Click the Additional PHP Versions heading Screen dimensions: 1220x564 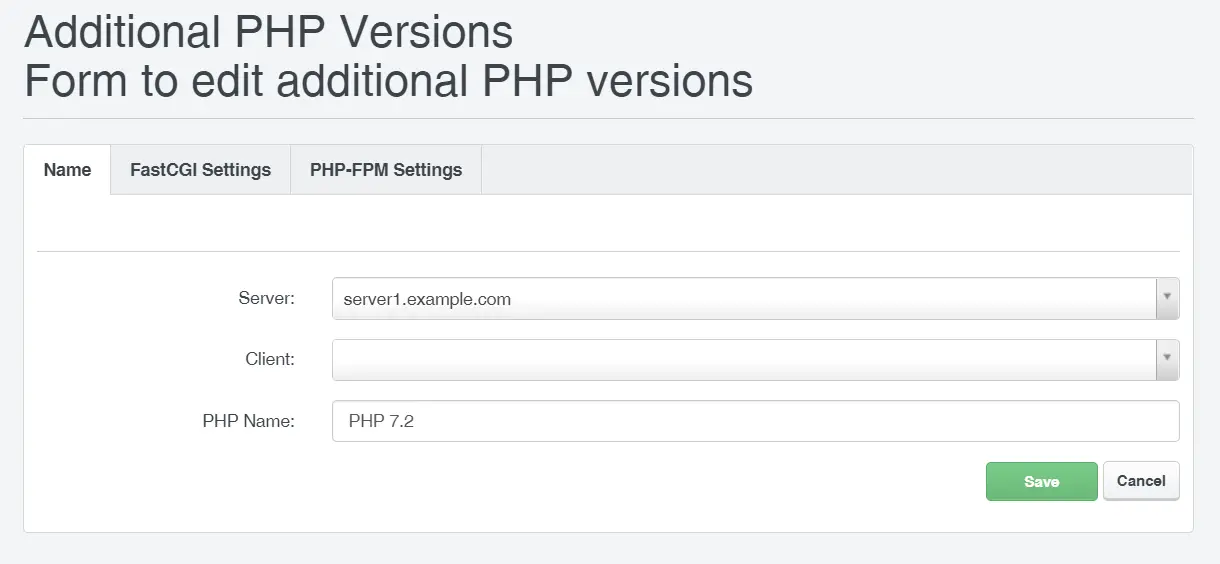point(268,32)
